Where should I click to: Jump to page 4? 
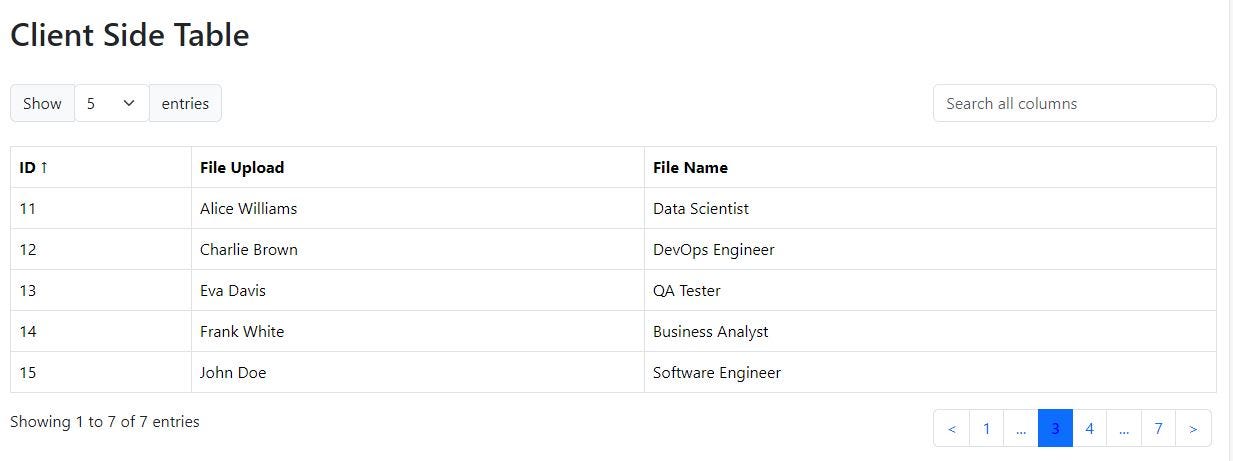point(1089,429)
